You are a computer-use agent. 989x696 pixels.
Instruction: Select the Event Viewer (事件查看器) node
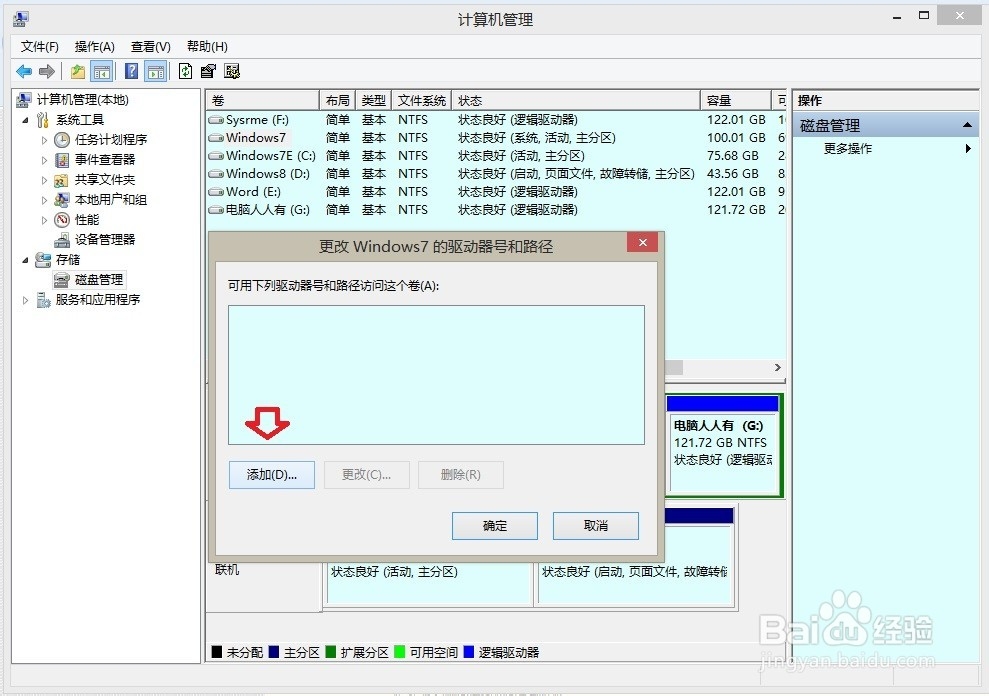[x=105, y=160]
